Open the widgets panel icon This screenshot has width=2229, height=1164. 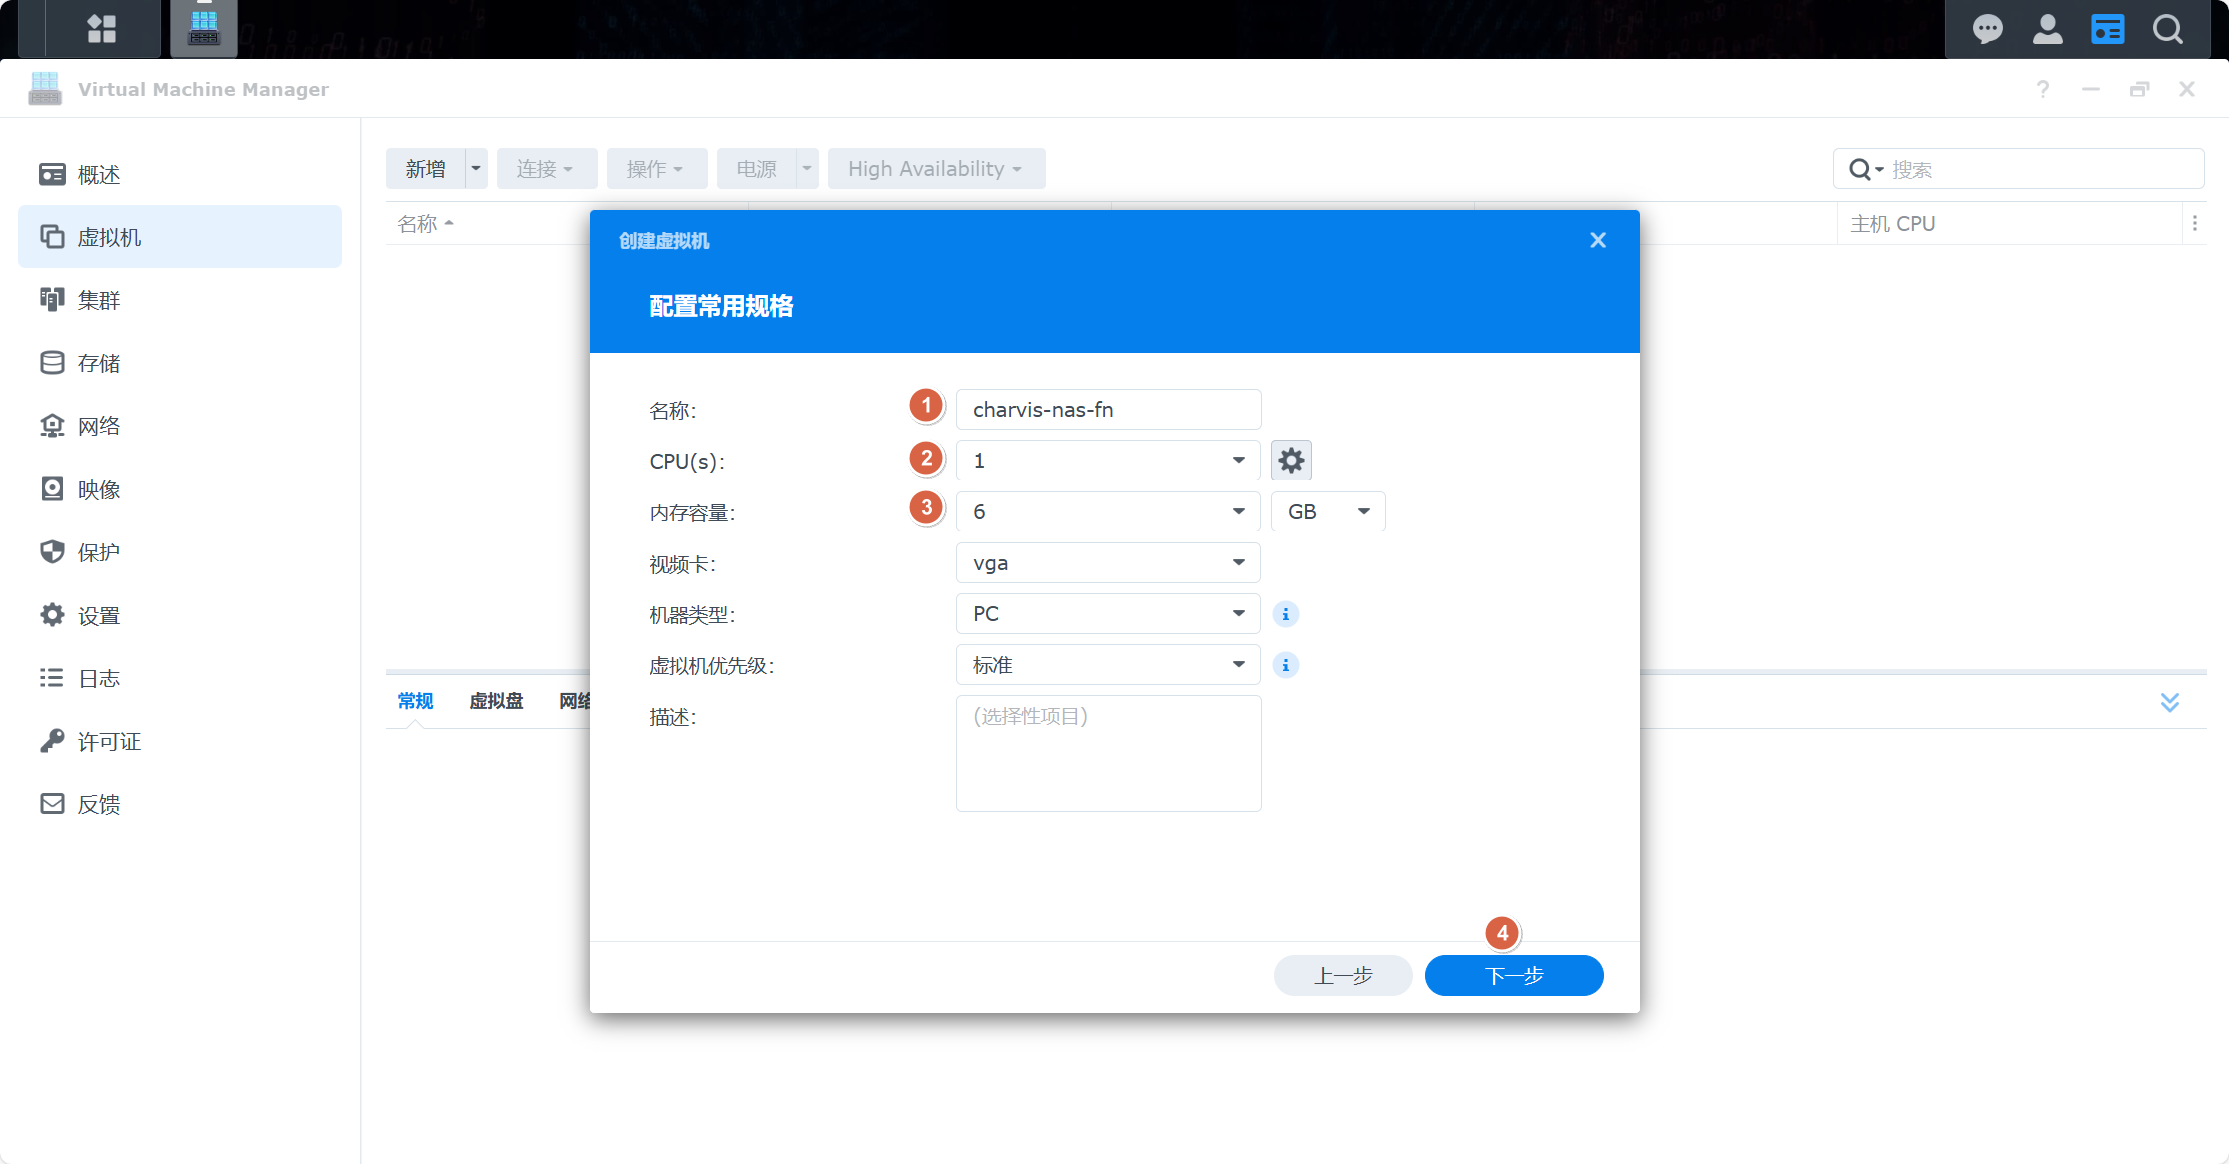pyautogui.click(x=2107, y=29)
